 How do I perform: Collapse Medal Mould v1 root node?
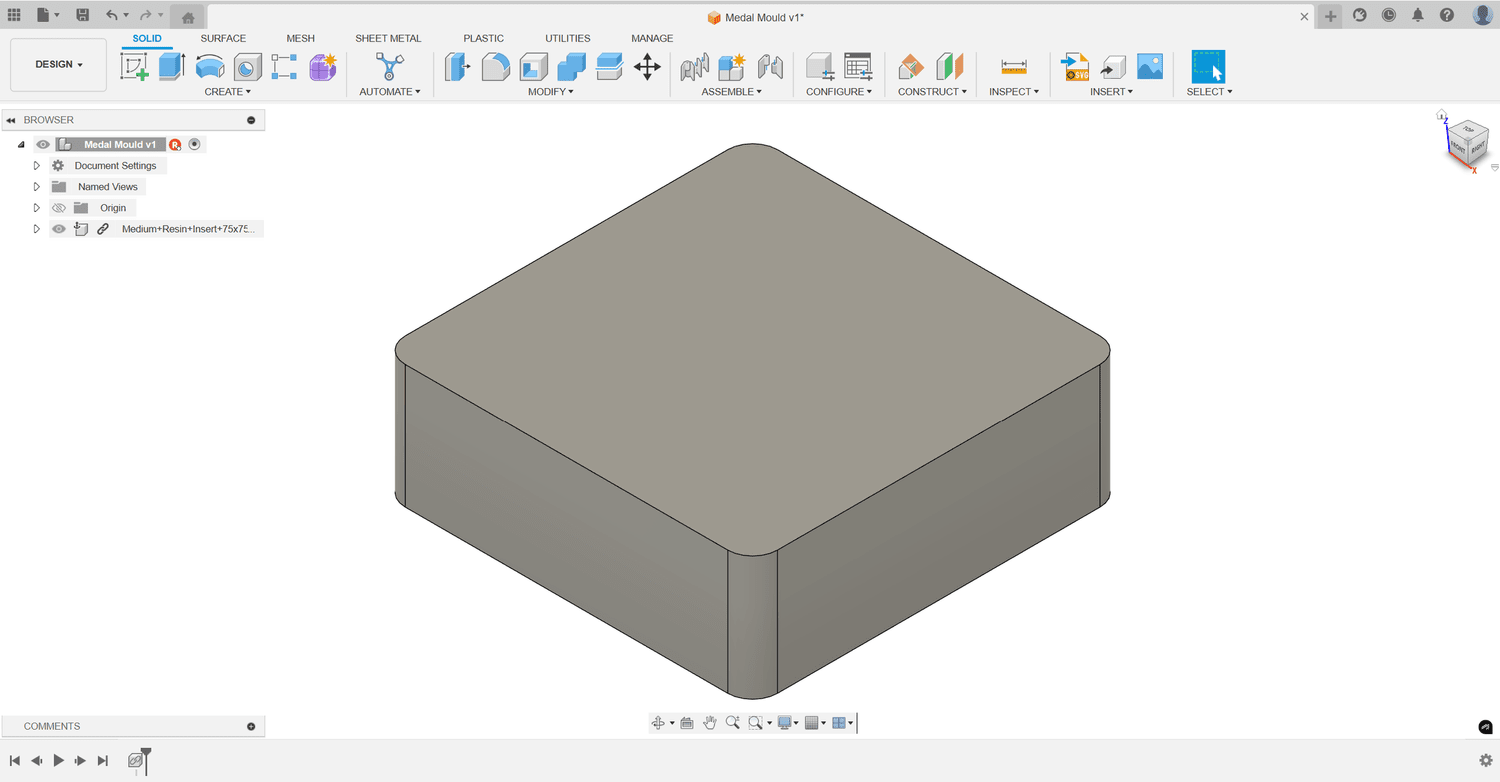21,145
